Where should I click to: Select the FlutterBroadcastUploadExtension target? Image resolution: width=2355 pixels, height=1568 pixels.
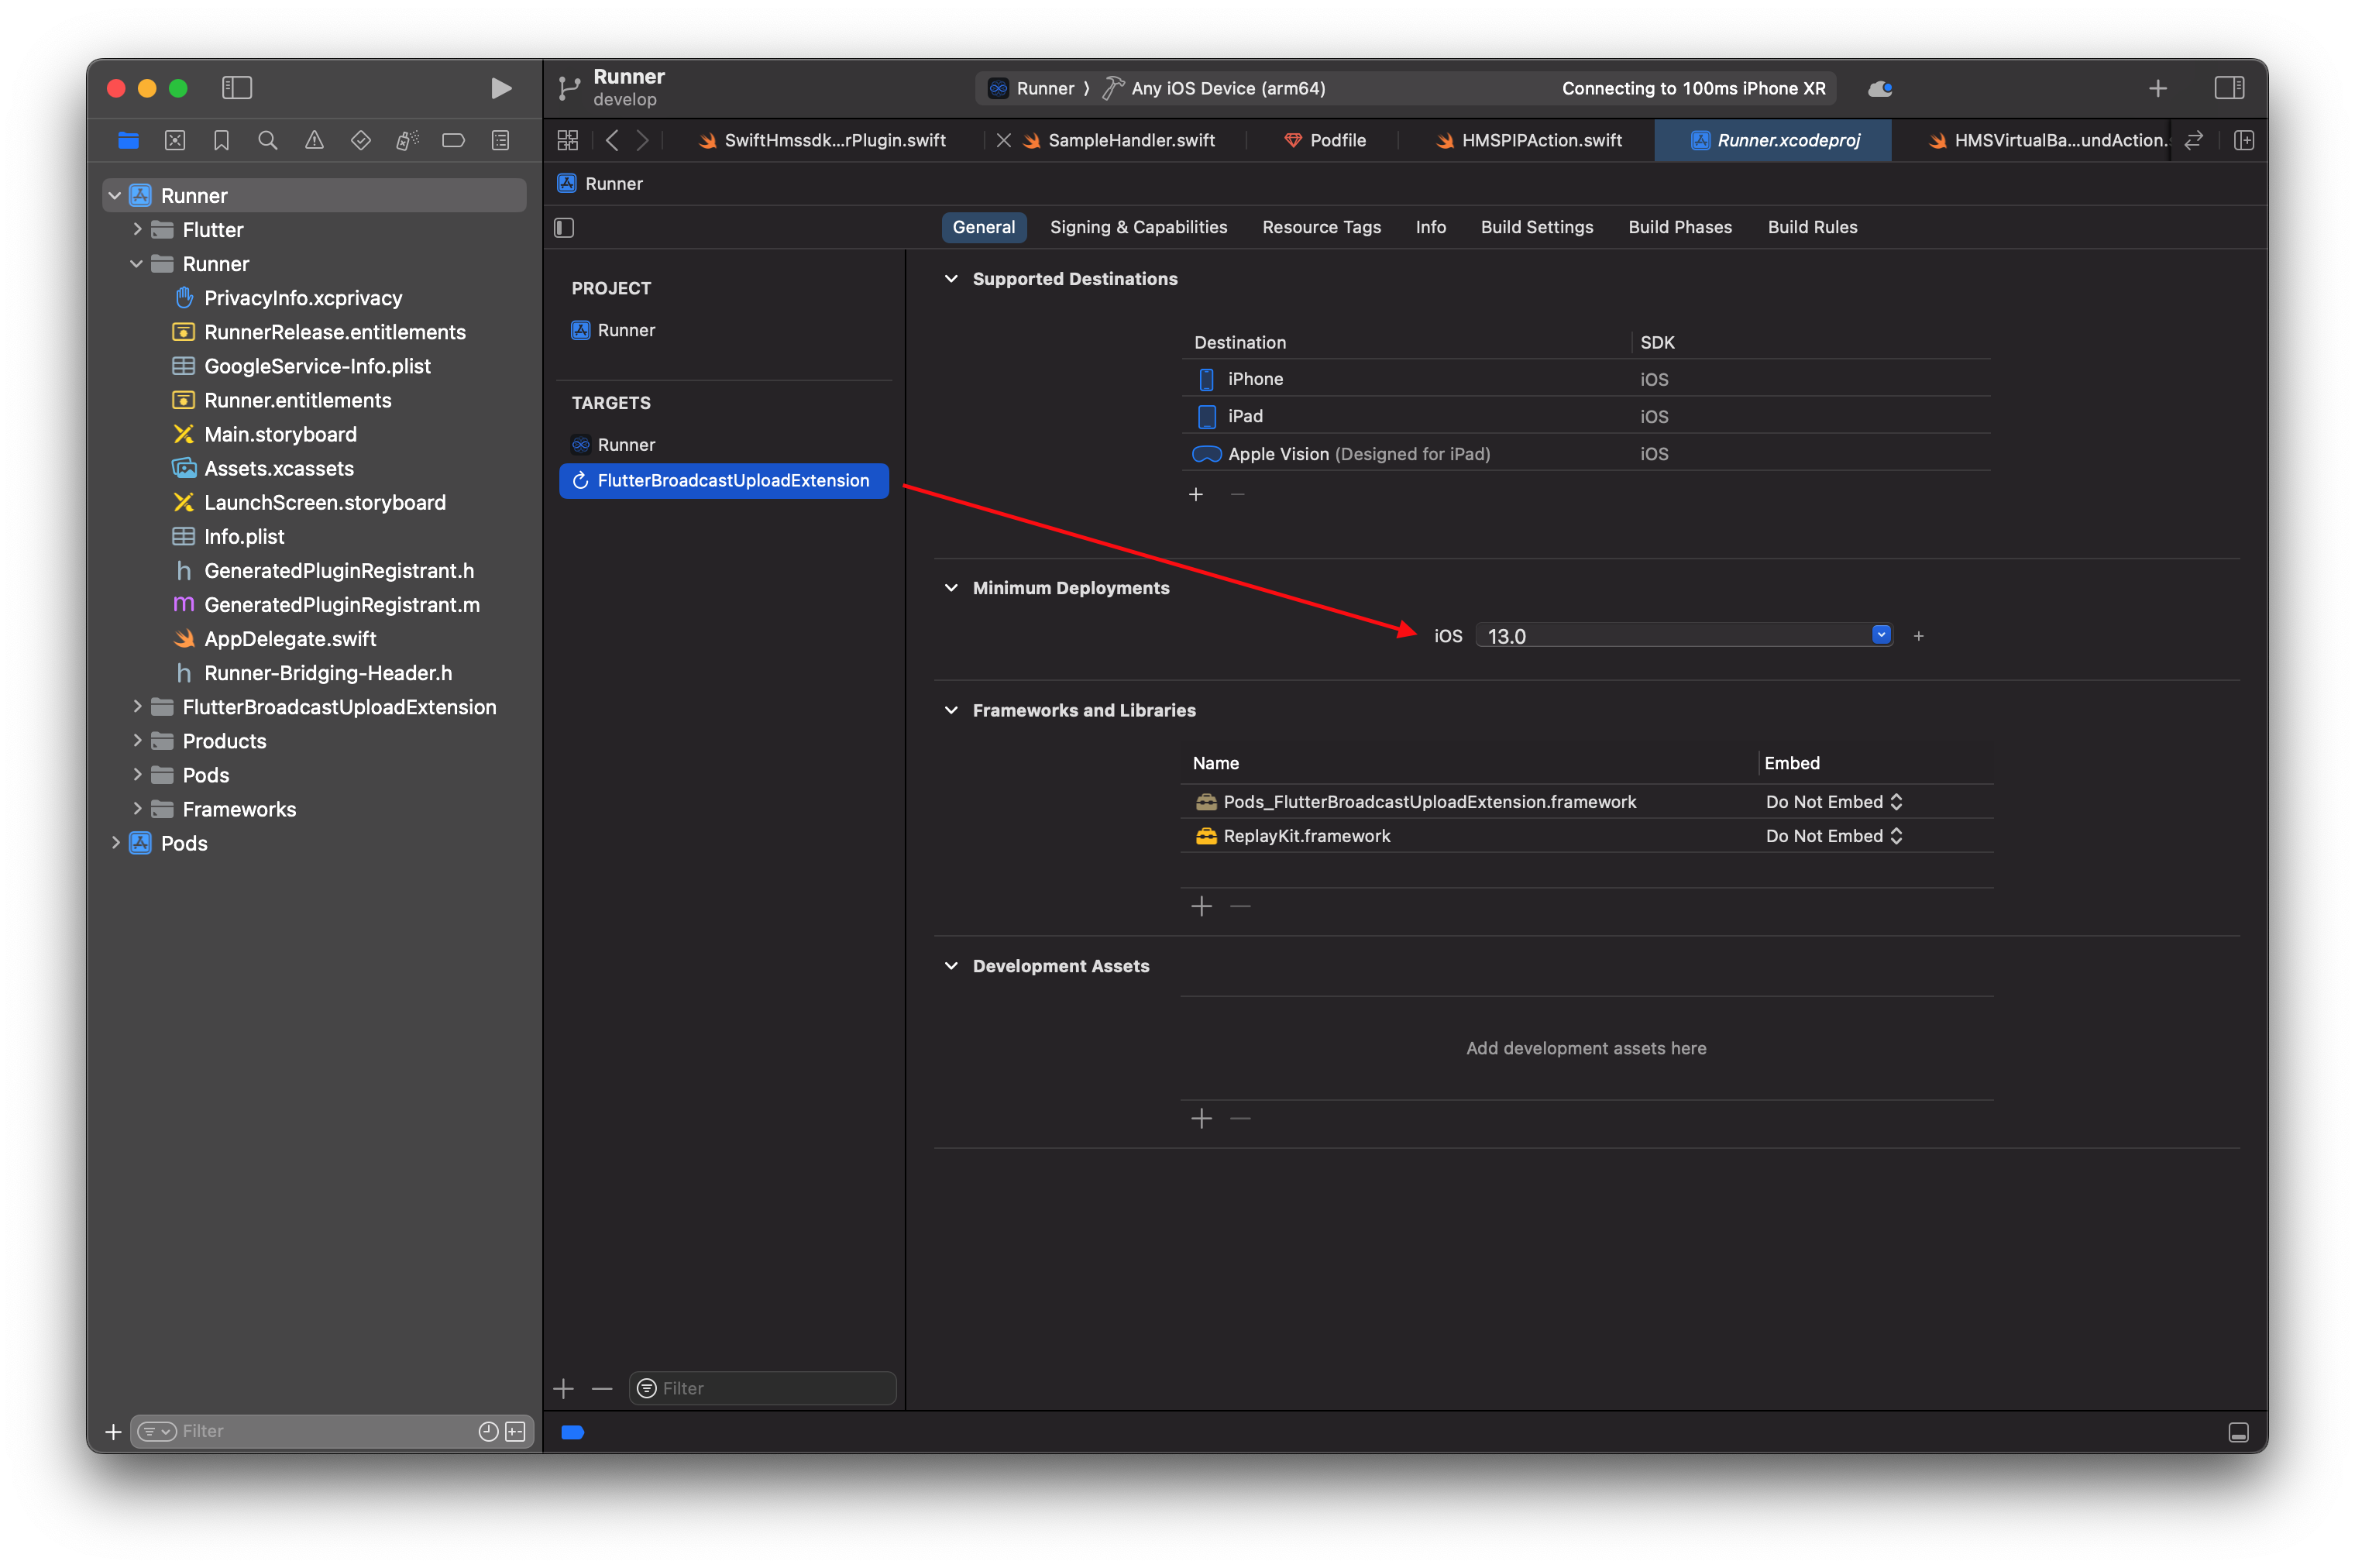[x=722, y=480]
